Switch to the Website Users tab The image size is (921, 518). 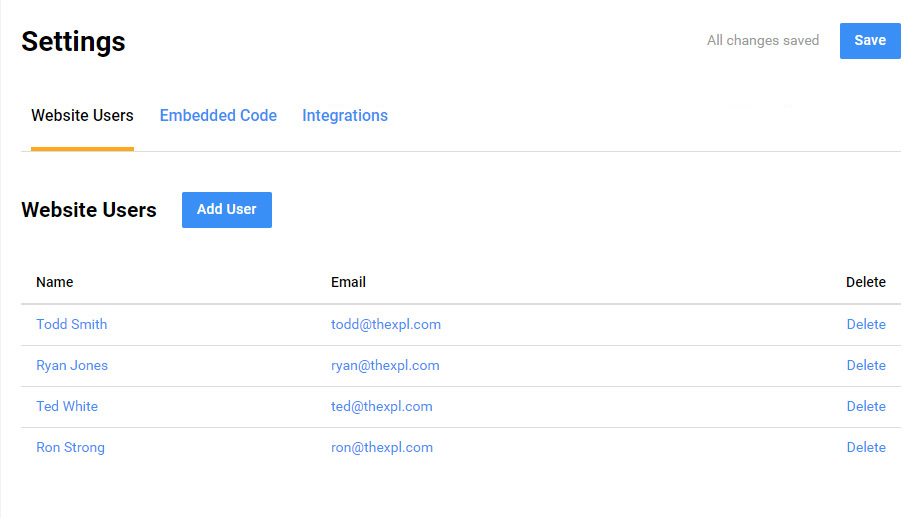point(82,116)
